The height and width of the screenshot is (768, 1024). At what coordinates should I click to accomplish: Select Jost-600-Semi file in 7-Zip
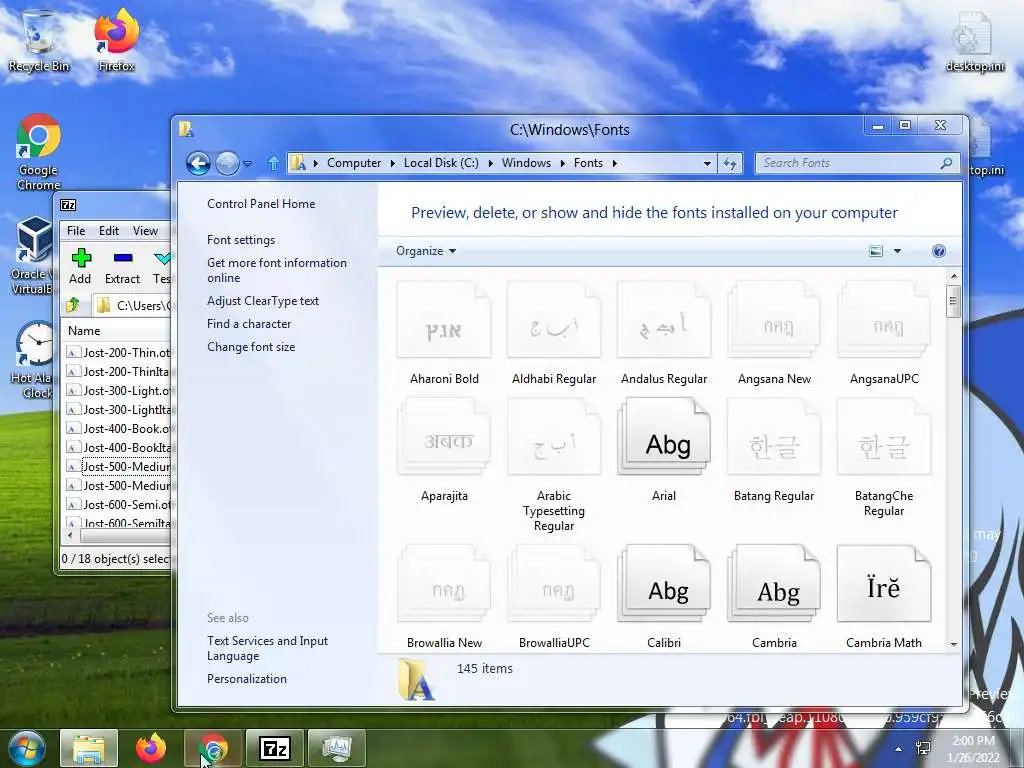pos(118,504)
